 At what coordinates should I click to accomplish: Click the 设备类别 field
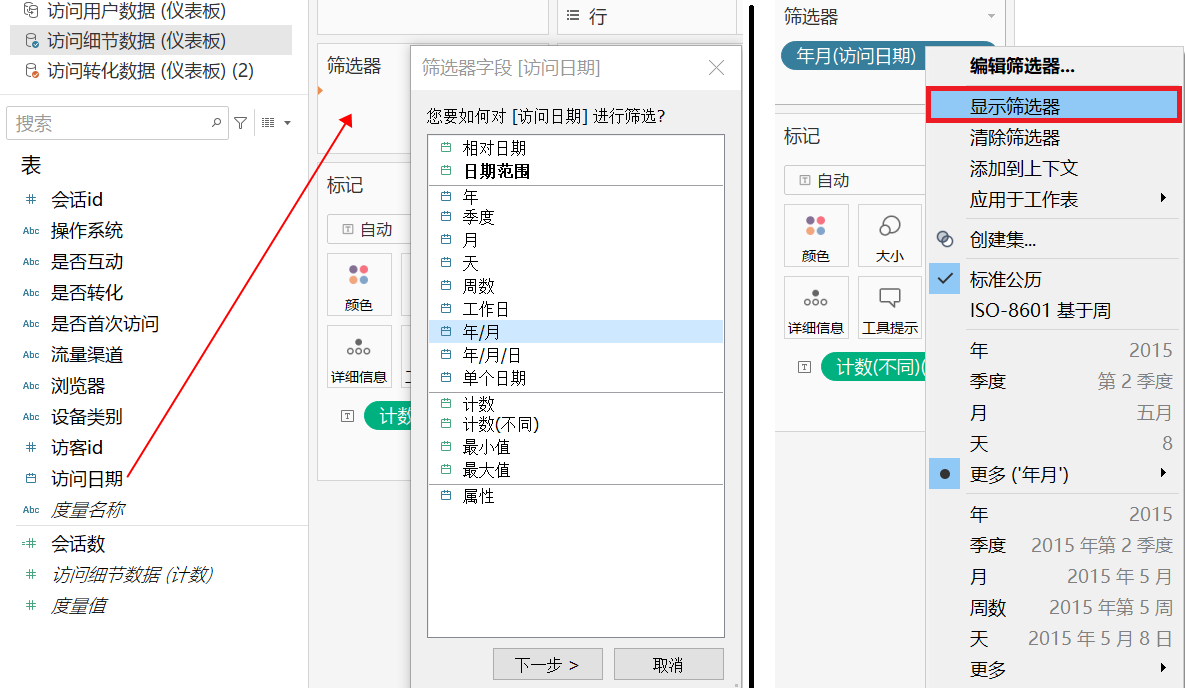click(x=87, y=417)
